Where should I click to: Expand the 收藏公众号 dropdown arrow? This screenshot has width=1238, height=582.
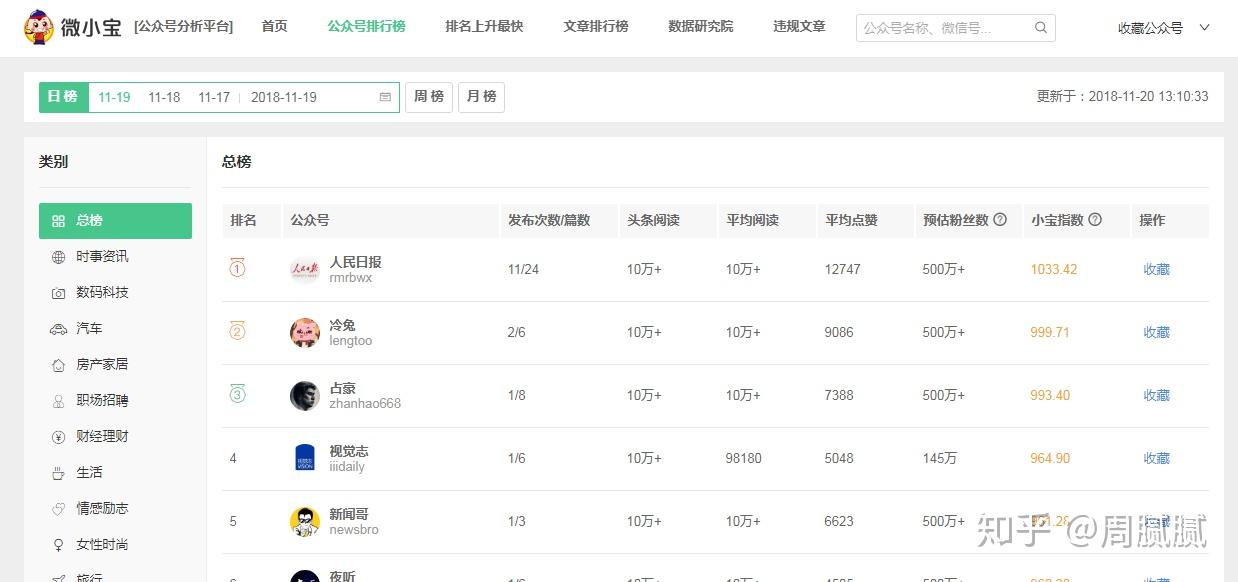[x=1204, y=28]
